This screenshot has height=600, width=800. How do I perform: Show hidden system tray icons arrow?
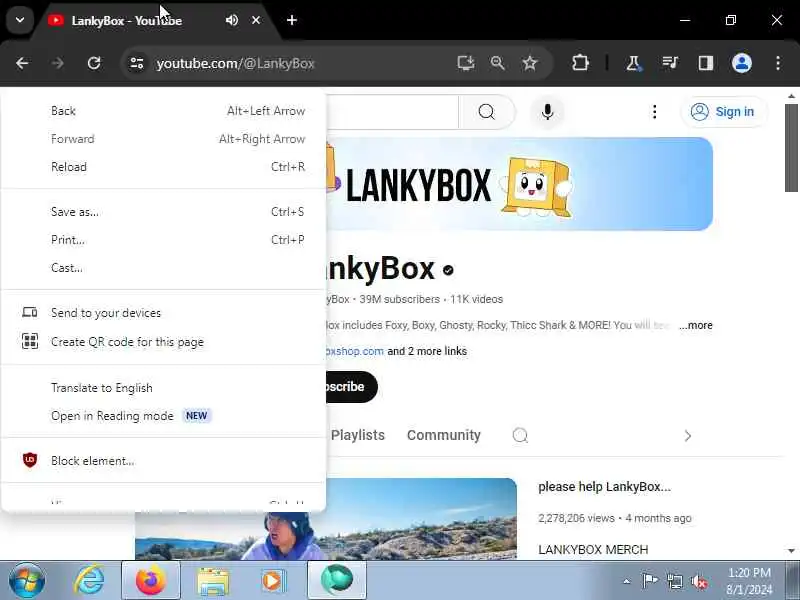(x=627, y=581)
